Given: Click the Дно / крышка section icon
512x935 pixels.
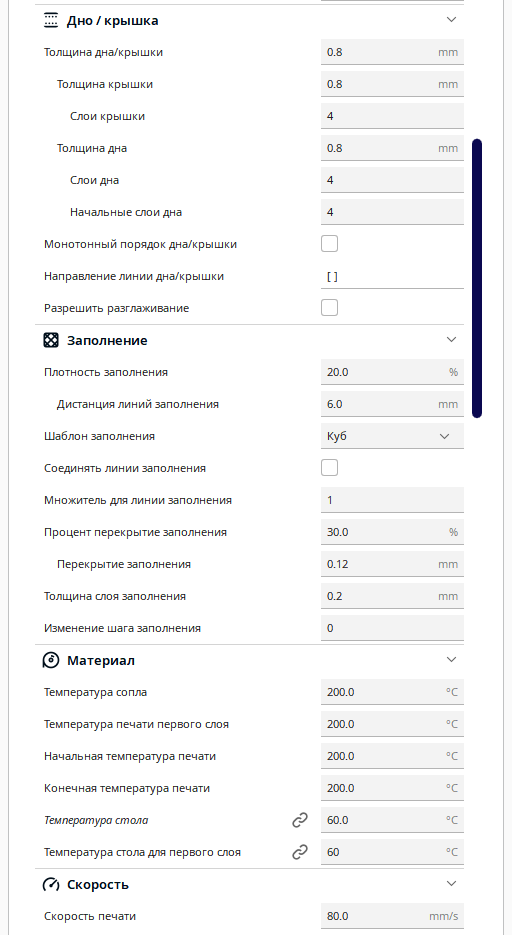Looking at the screenshot, I should pos(51,20).
